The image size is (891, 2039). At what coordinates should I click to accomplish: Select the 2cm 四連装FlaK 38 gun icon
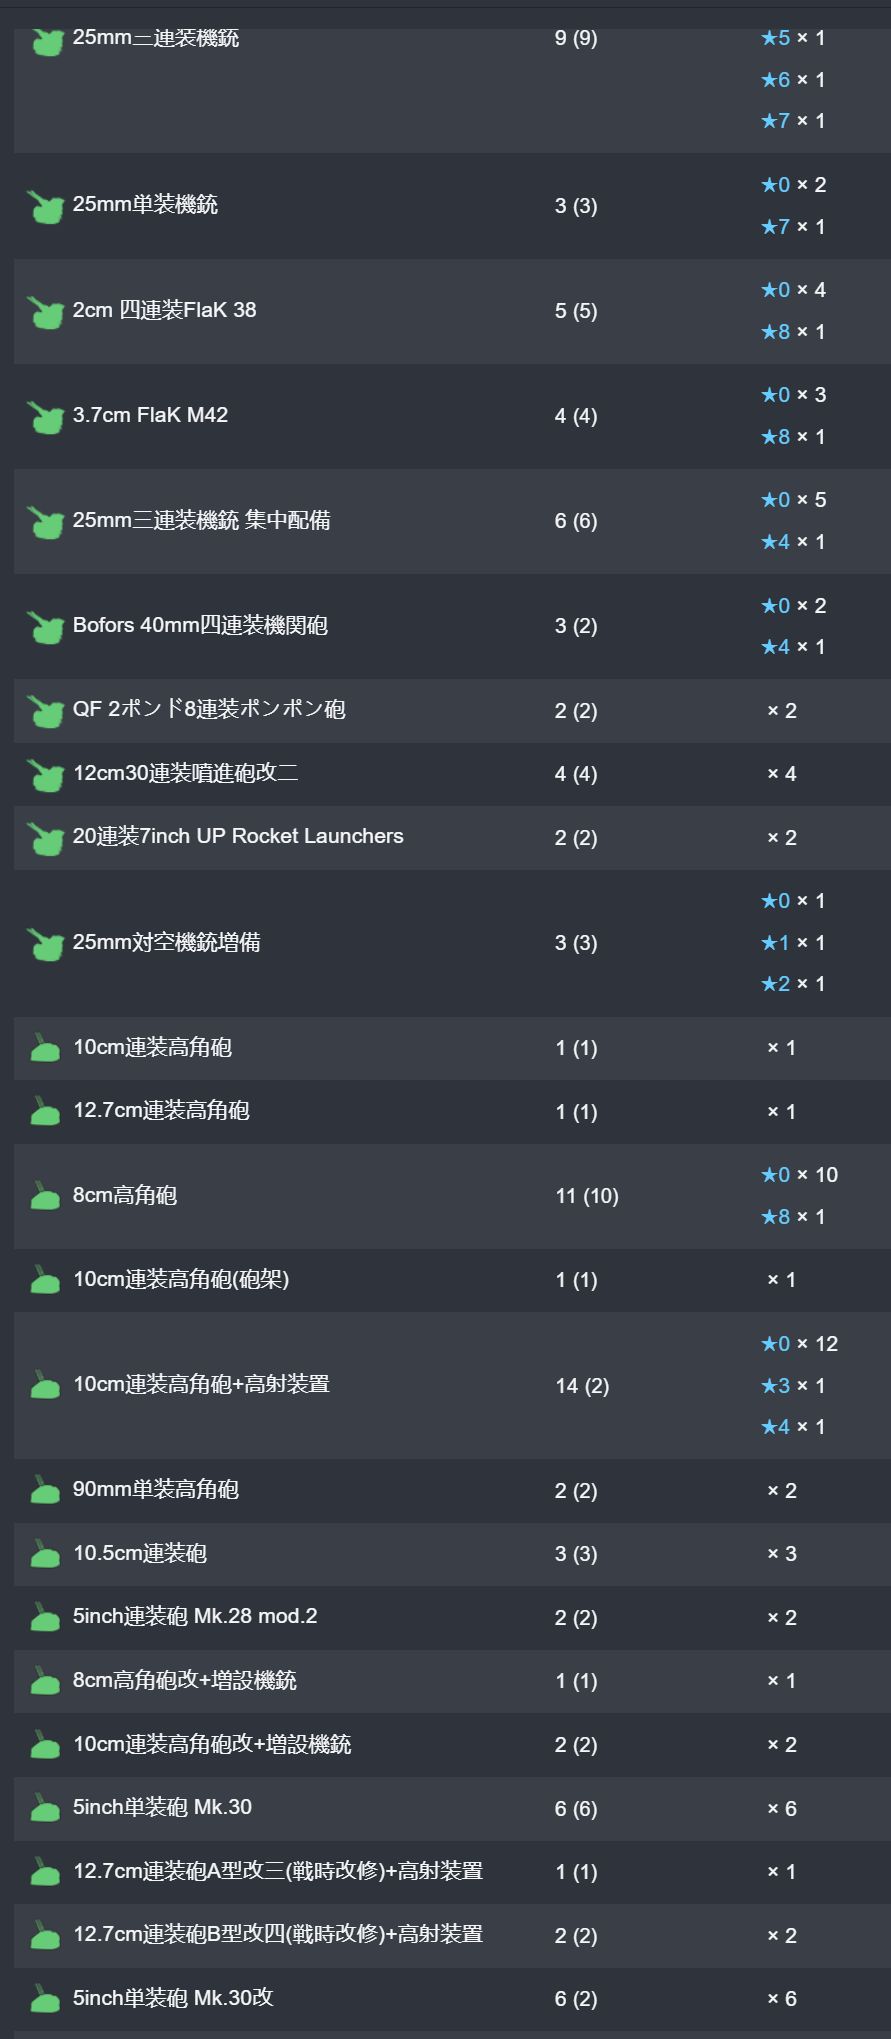pos(45,311)
